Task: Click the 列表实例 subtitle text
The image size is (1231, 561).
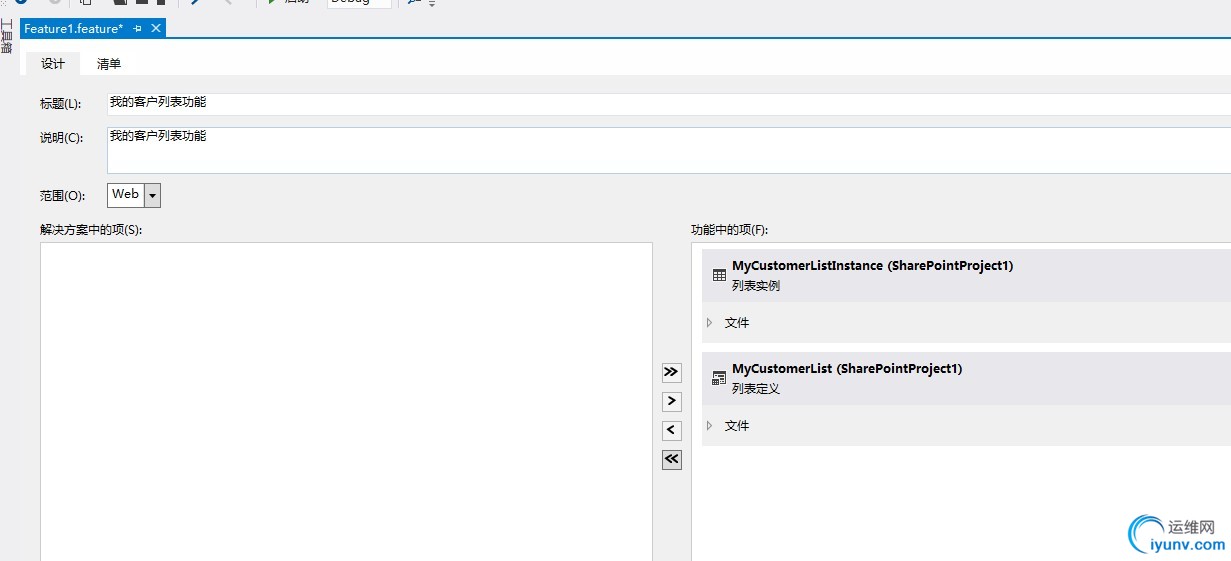Action: pos(755,286)
